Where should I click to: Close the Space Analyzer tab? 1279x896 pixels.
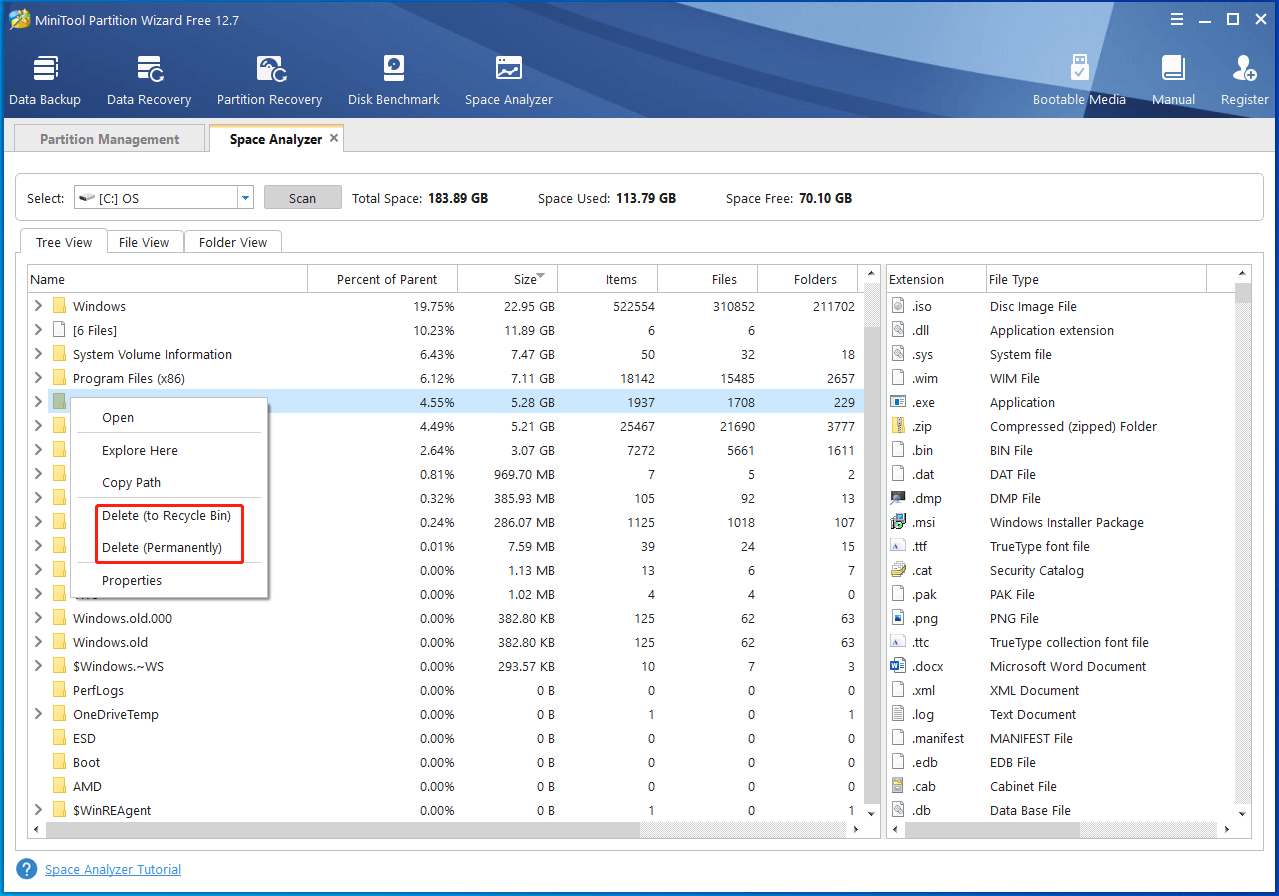(x=334, y=138)
